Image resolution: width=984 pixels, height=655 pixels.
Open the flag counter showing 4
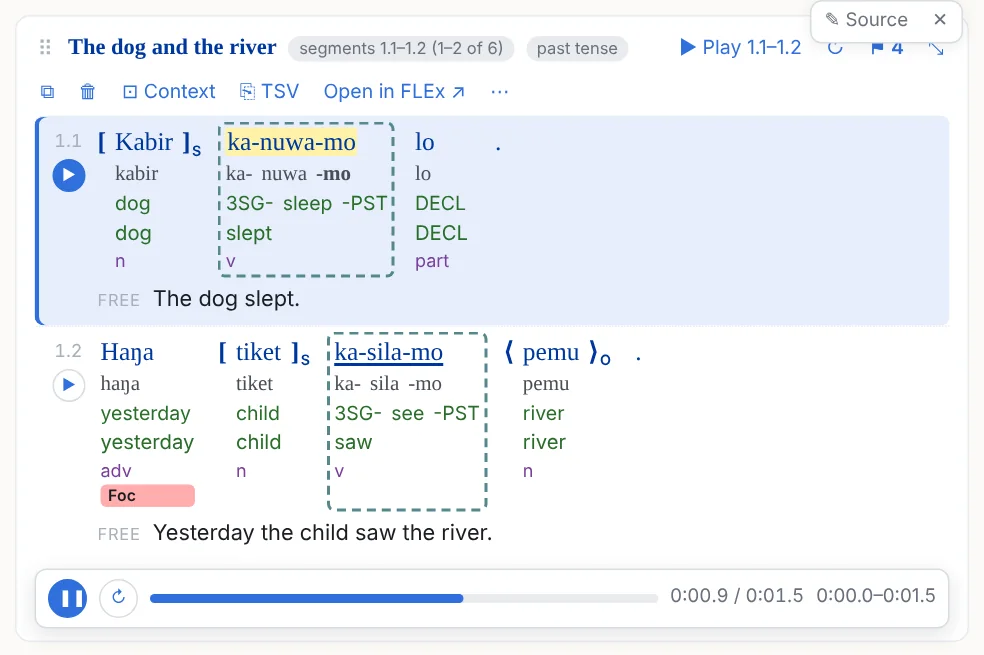coord(887,48)
